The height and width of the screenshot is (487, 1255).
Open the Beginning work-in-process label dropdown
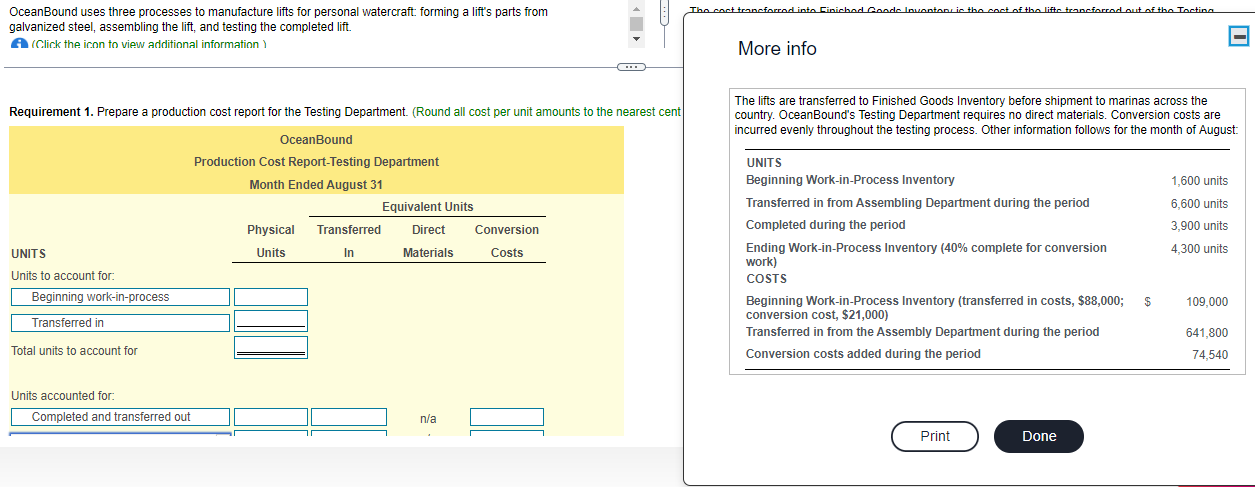pyautogui.click(x=120, y=297)
